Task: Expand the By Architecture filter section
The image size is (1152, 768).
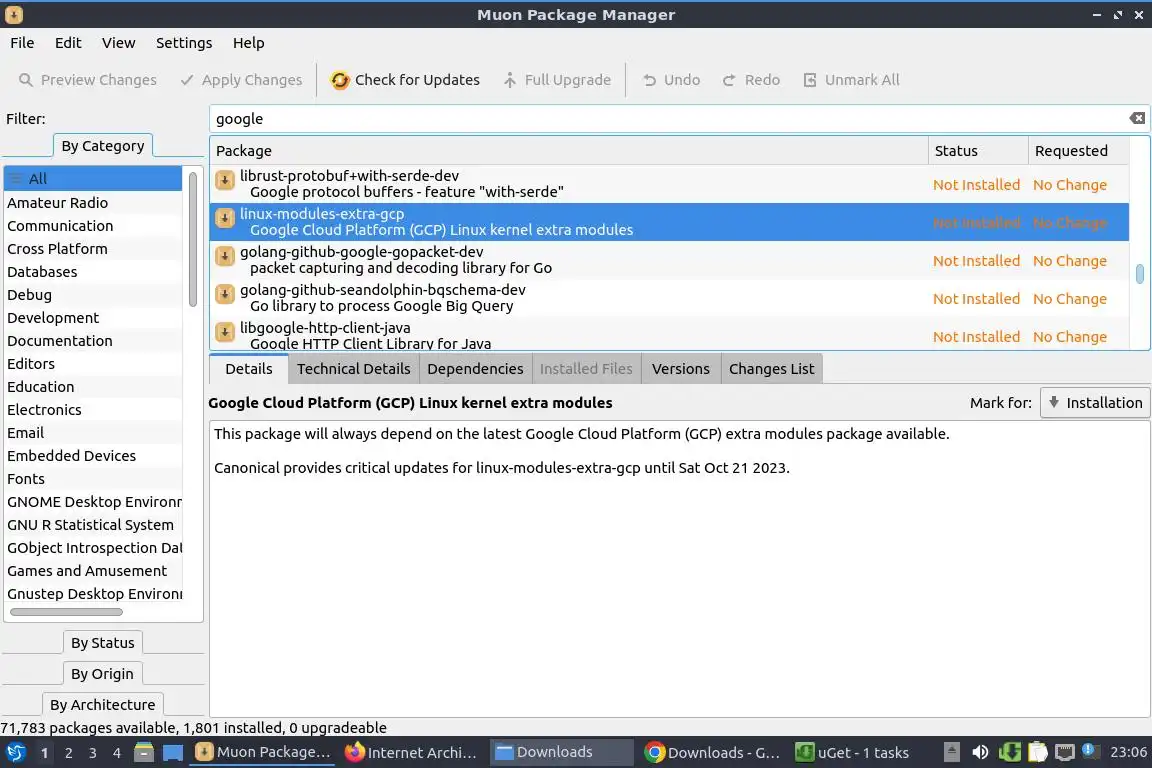Action: pos(103,704)
